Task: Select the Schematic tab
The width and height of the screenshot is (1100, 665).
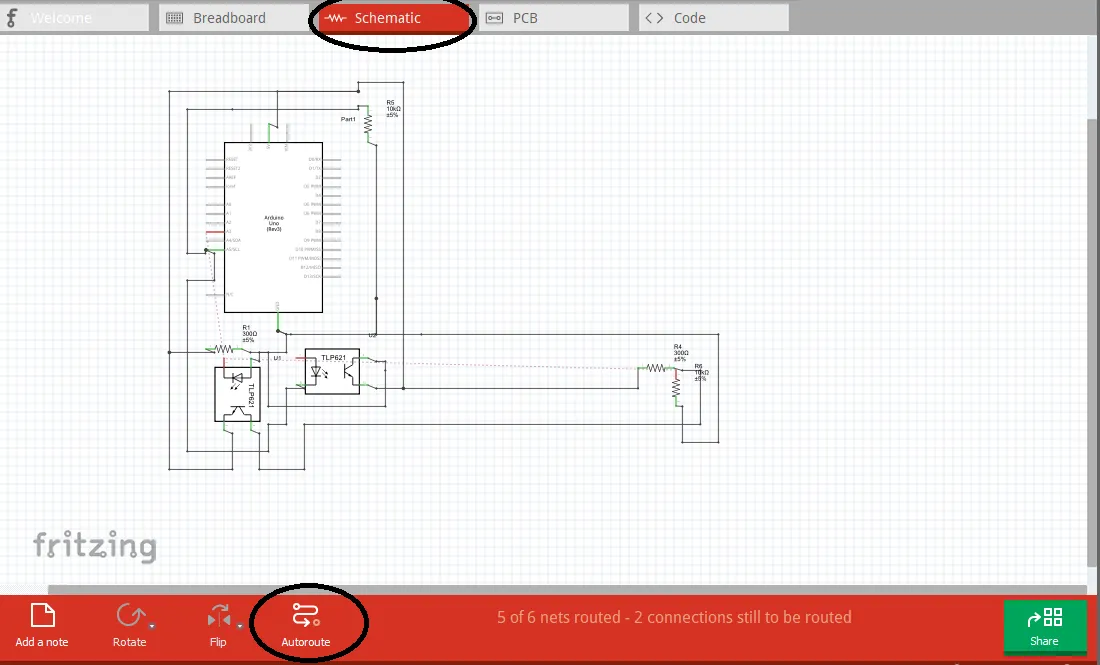Action: (394, 18)
